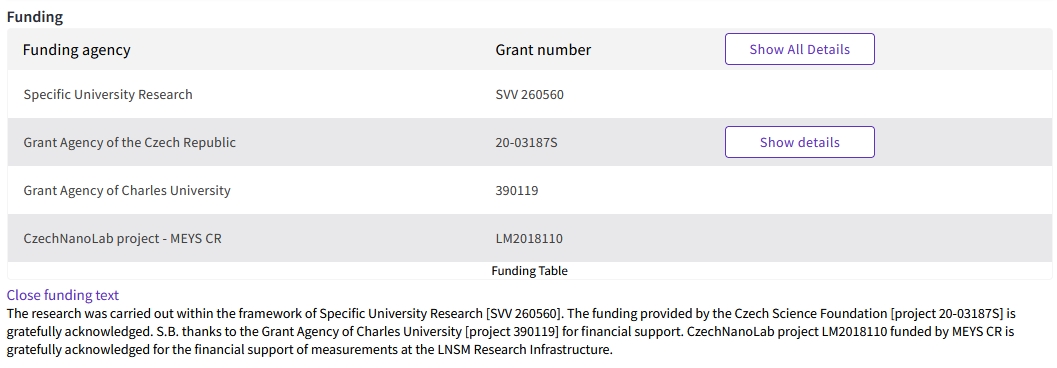Click grant number SVV 260560

(530, 94)
